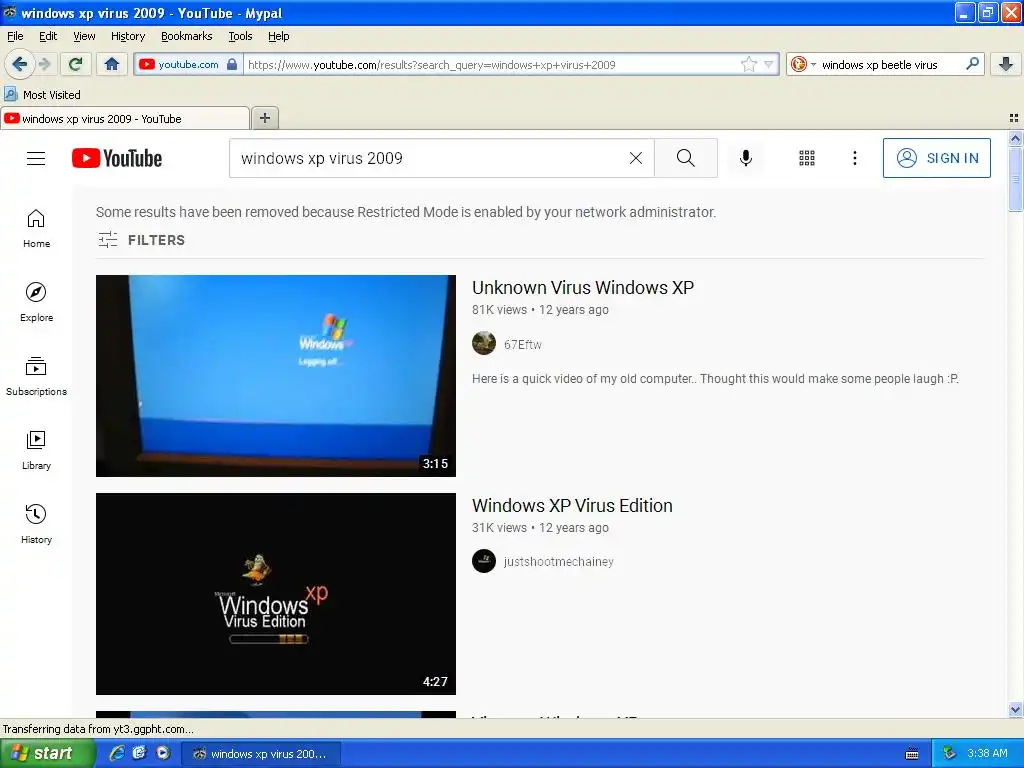This screenshot has height=768, width=1024.
Task: Click the browser address bar URL
Action: pyautogui.click(x=493, y=65)
